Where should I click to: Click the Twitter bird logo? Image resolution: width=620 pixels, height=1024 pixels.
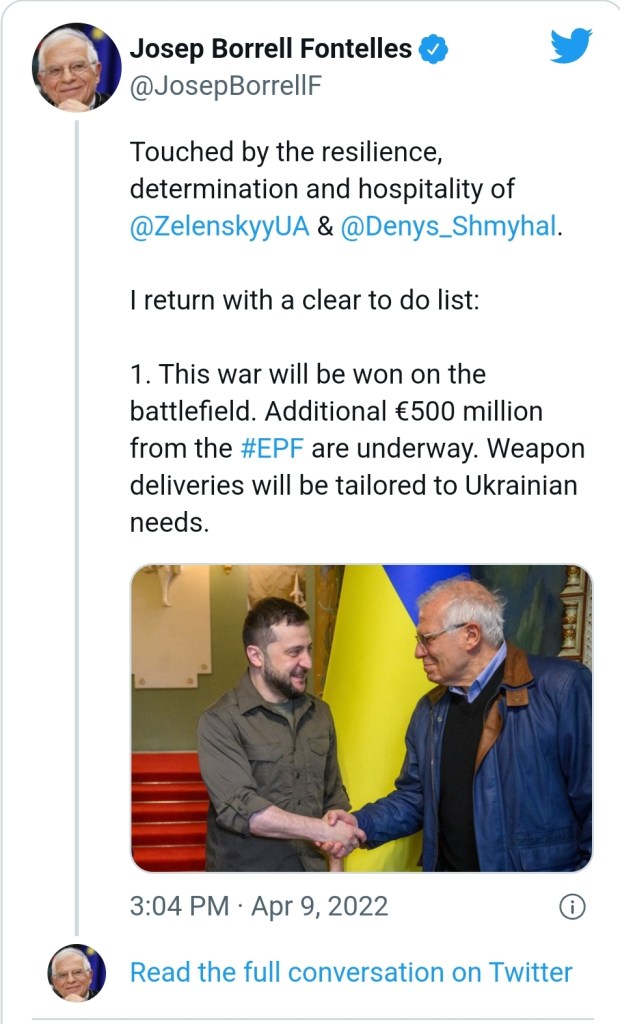571,46
